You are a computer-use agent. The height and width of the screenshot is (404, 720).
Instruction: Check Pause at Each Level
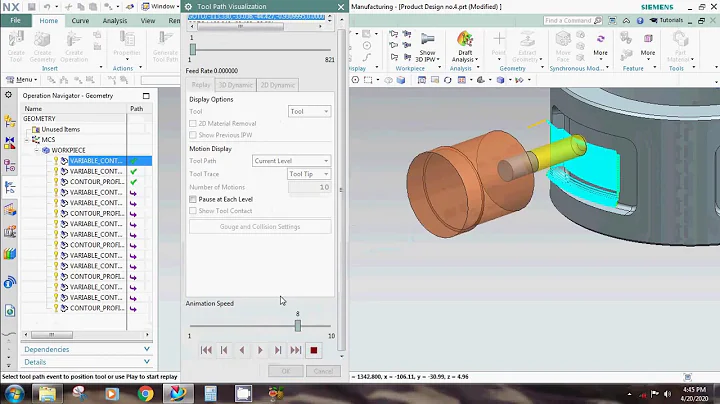tap(193, 199)
